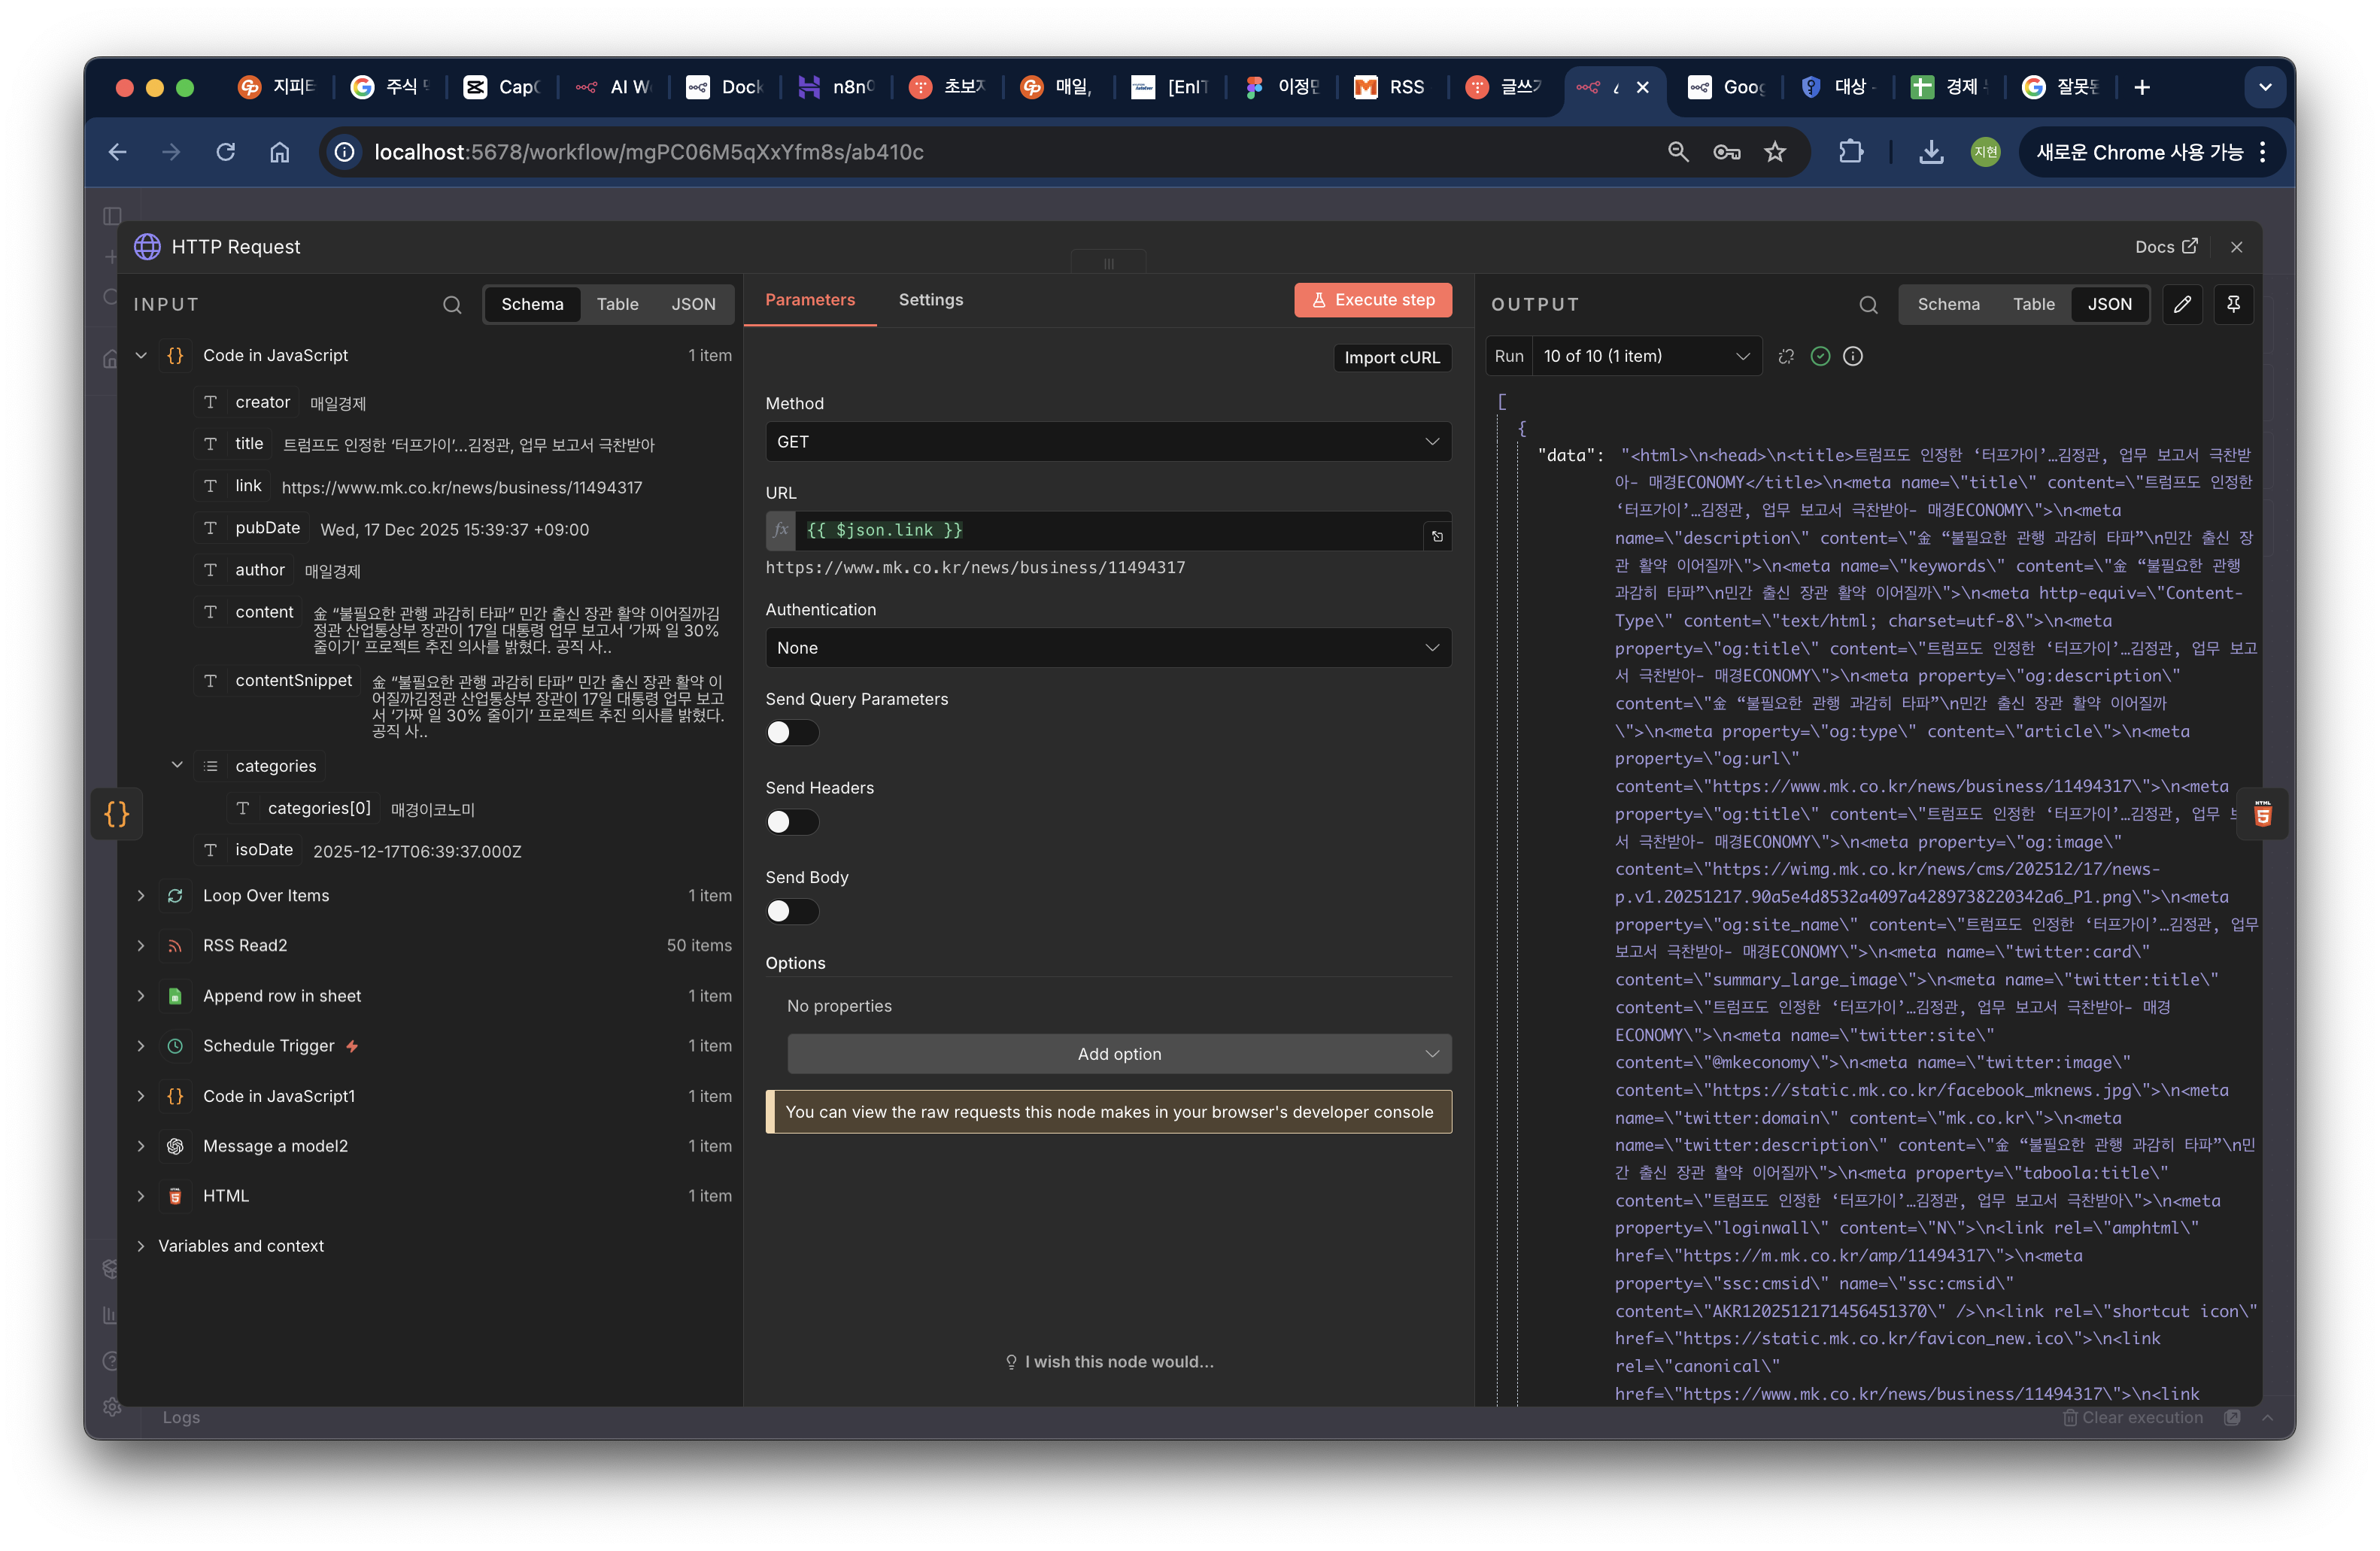Turn on the Send Headers switch

pyautogui.click(x=792, y=822)
